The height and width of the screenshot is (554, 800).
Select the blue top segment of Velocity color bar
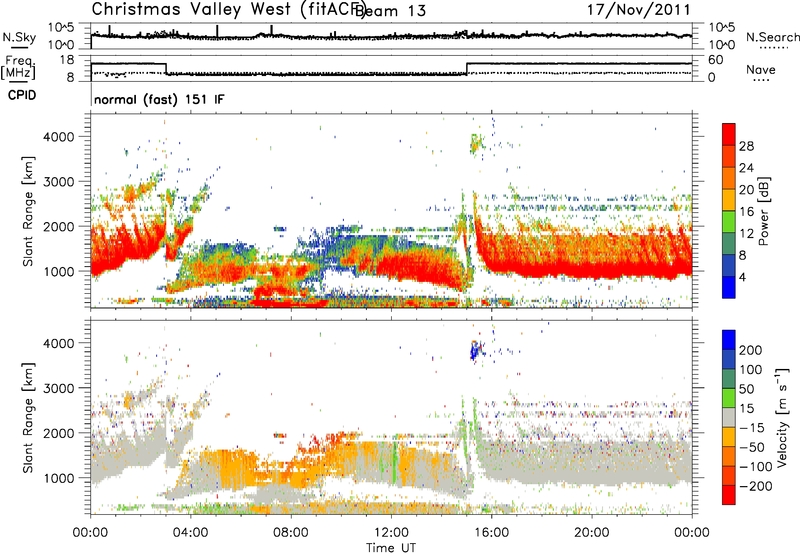click(x=729, y=340)
